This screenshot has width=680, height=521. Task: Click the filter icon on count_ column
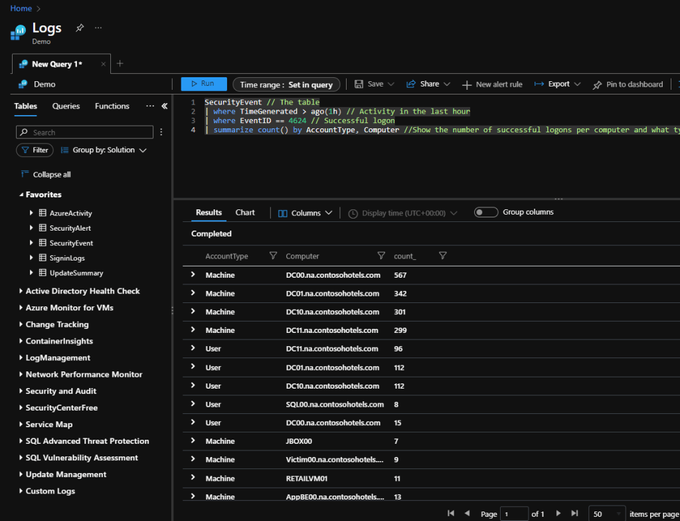point(442,256)
